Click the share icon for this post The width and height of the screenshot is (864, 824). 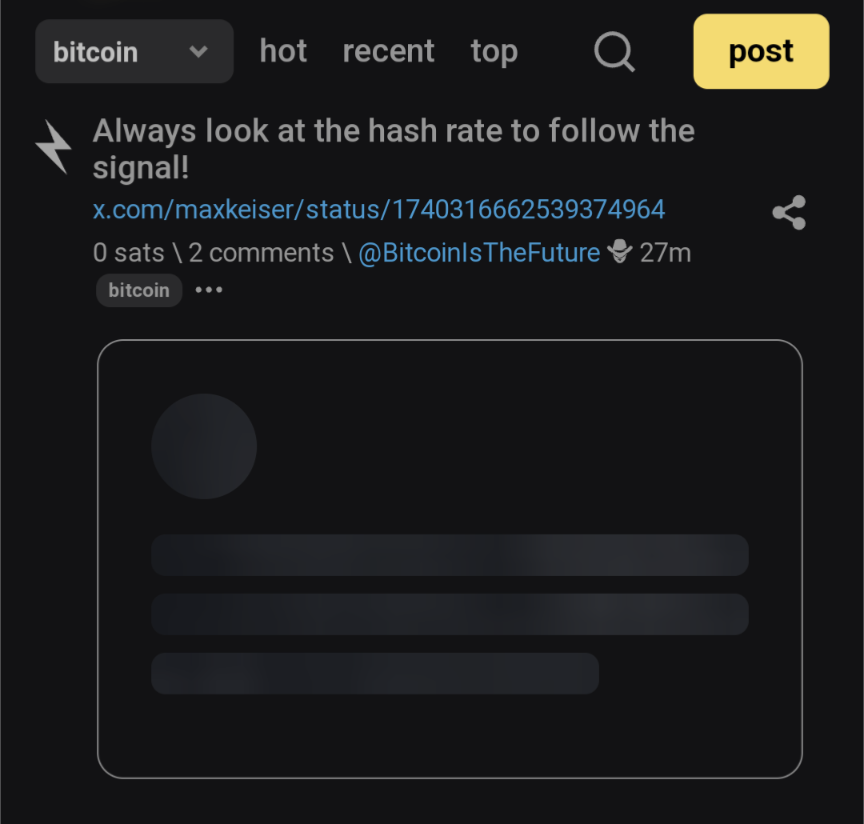789,212
